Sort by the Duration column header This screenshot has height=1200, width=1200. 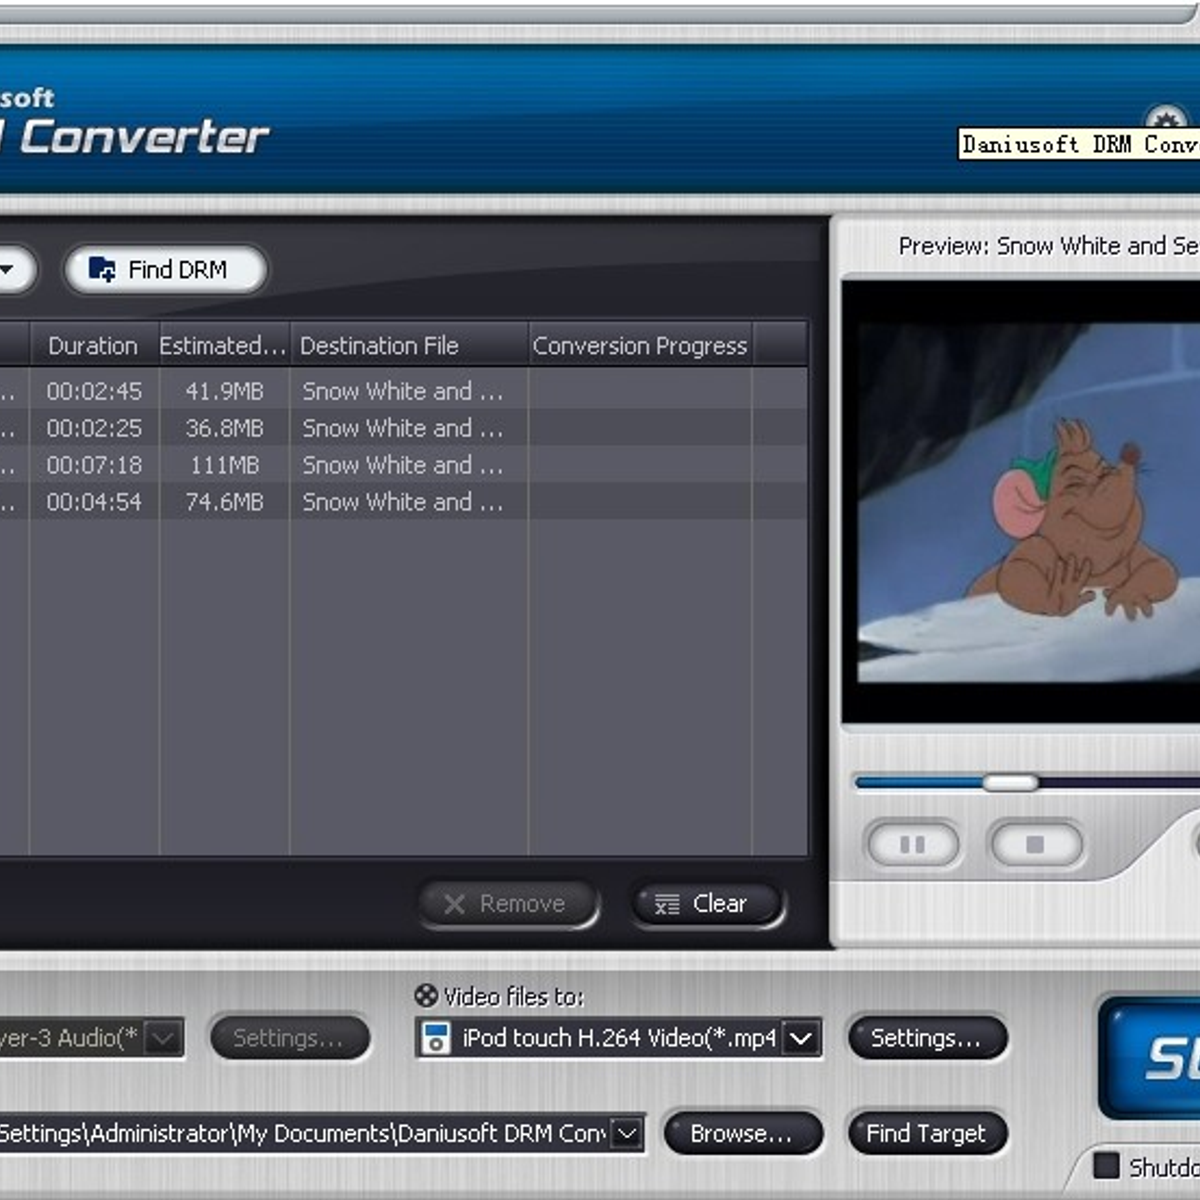pos(94,346)
